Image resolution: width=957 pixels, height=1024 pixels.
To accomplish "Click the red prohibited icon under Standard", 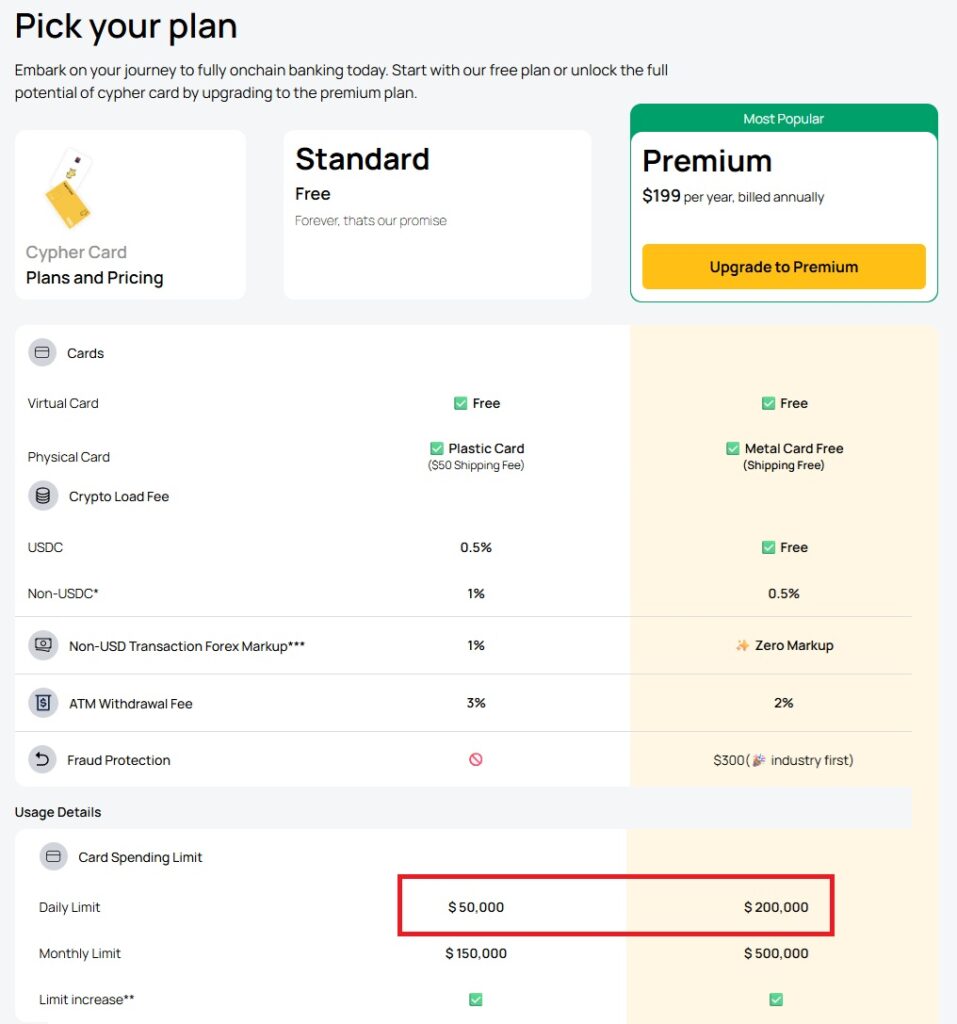I will pyautogui.click(x=476, y=760).
